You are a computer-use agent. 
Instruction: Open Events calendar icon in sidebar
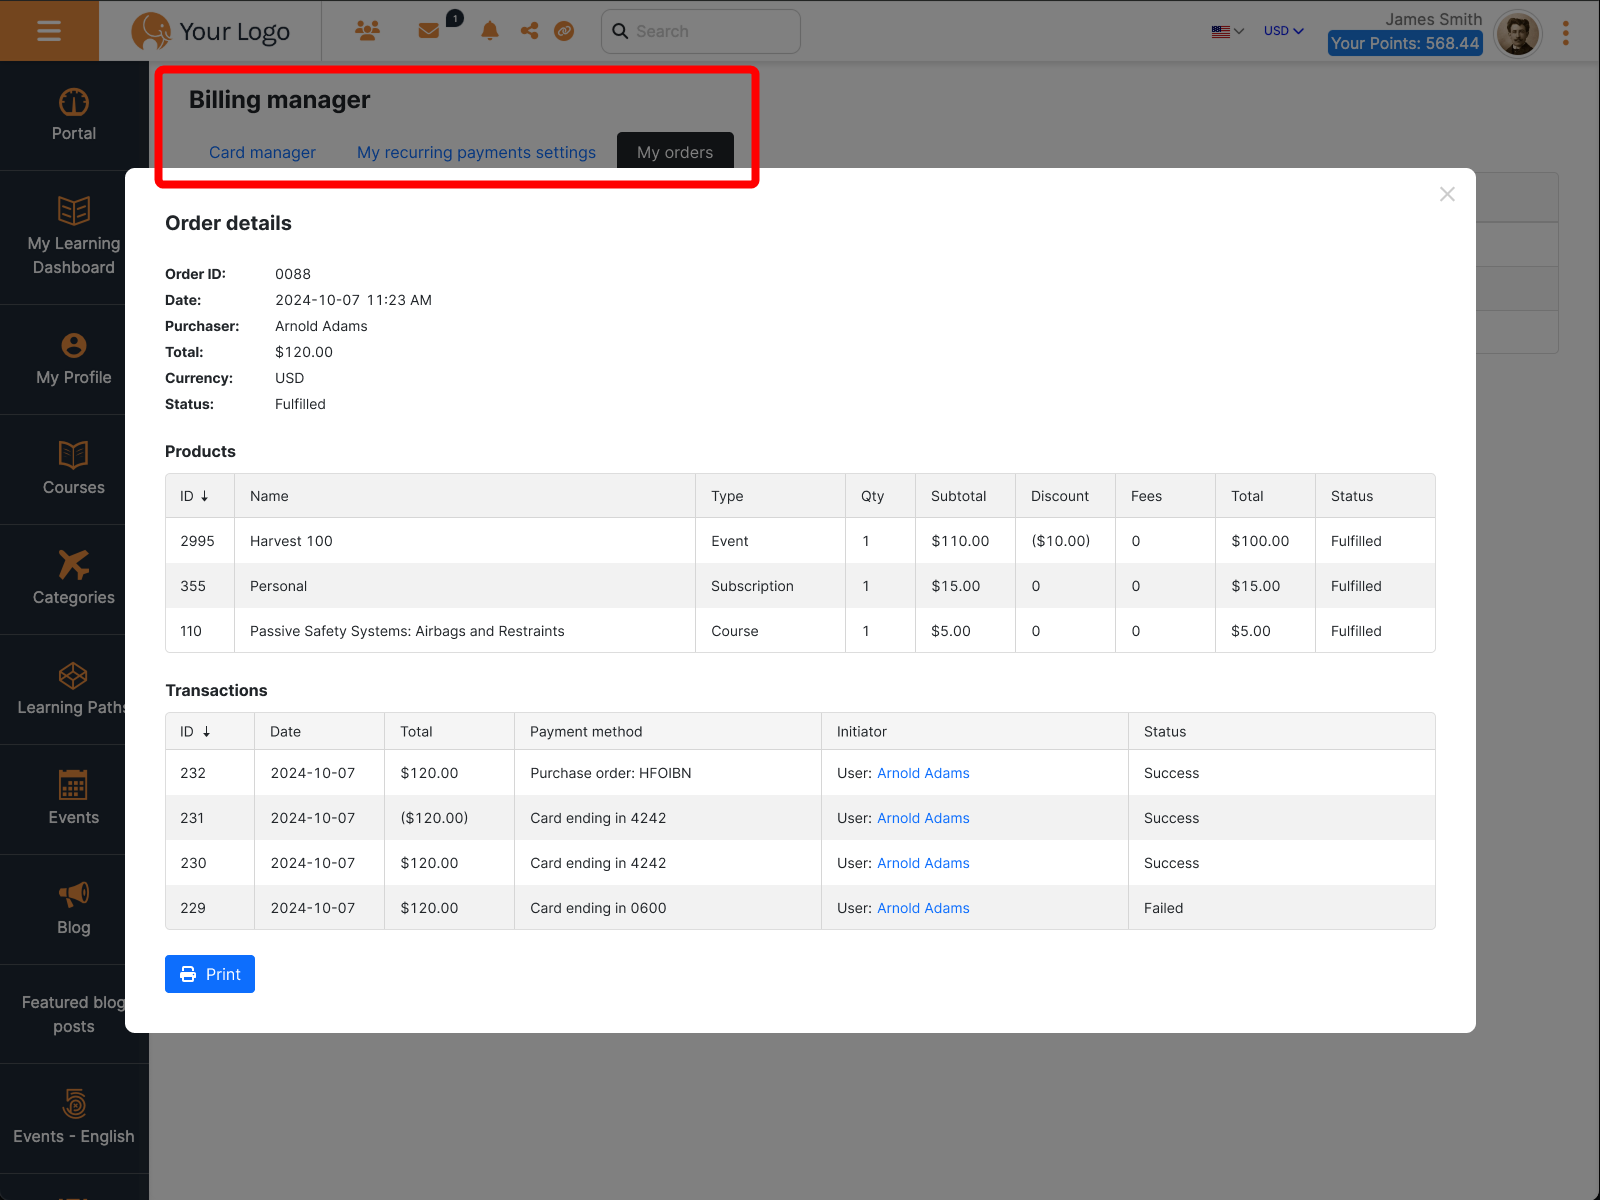click(73, 785)
